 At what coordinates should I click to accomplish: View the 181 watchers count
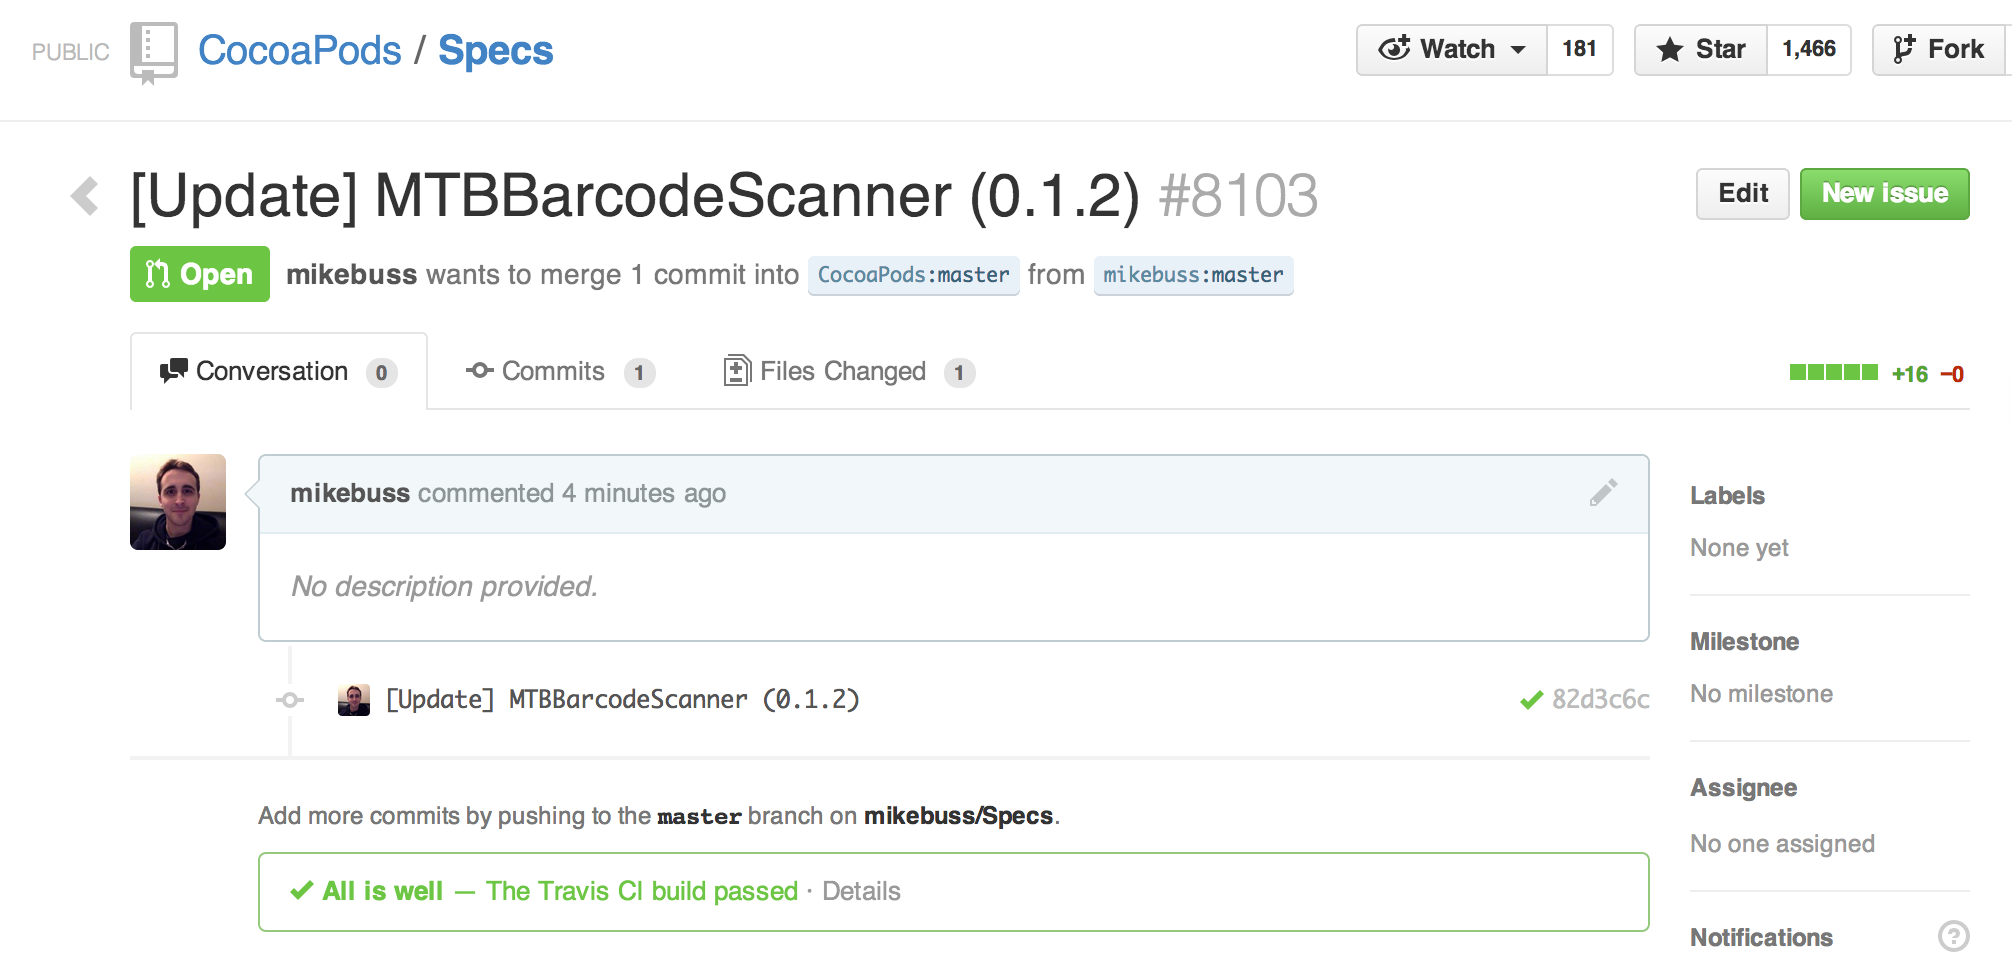click(x=1579, y=49)
